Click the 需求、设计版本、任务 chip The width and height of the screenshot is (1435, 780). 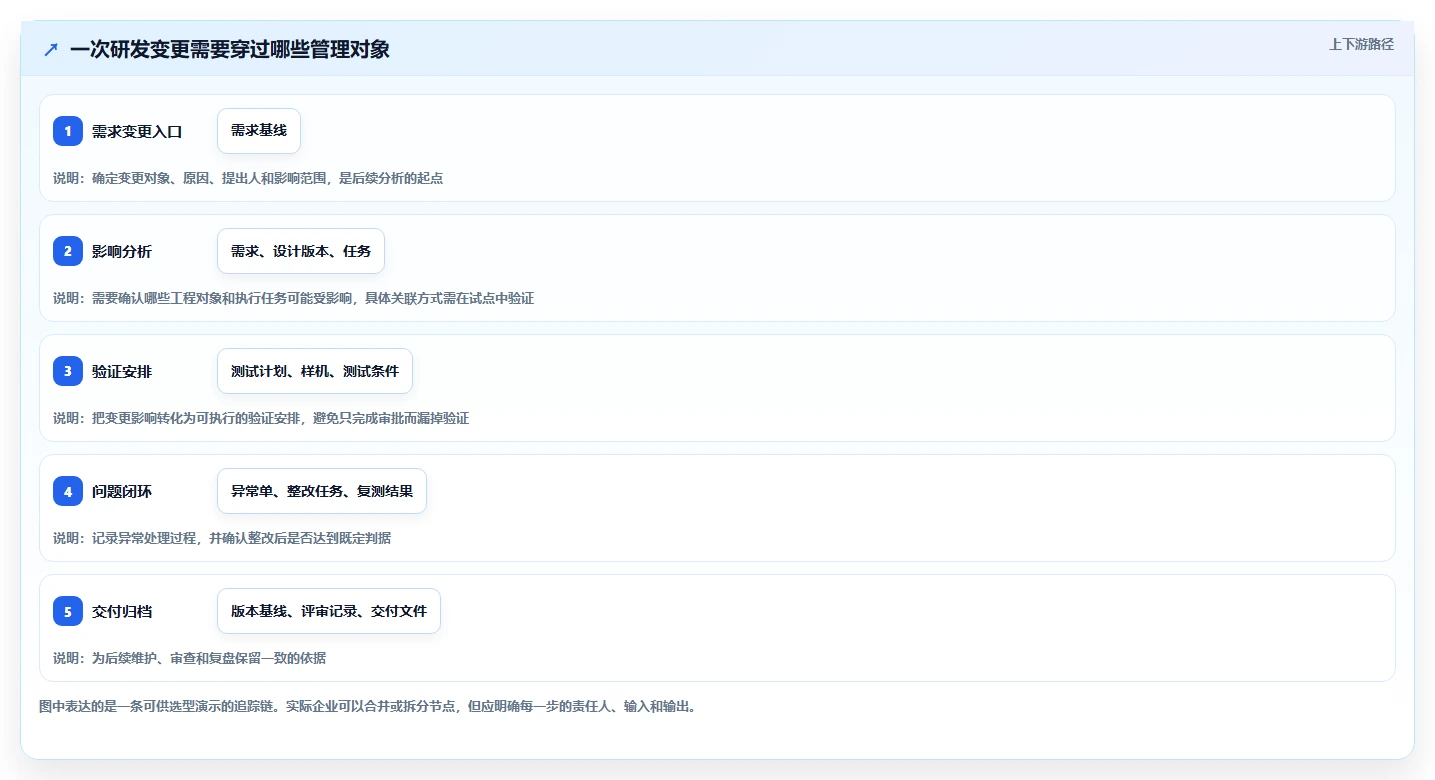tap(301, 251)
